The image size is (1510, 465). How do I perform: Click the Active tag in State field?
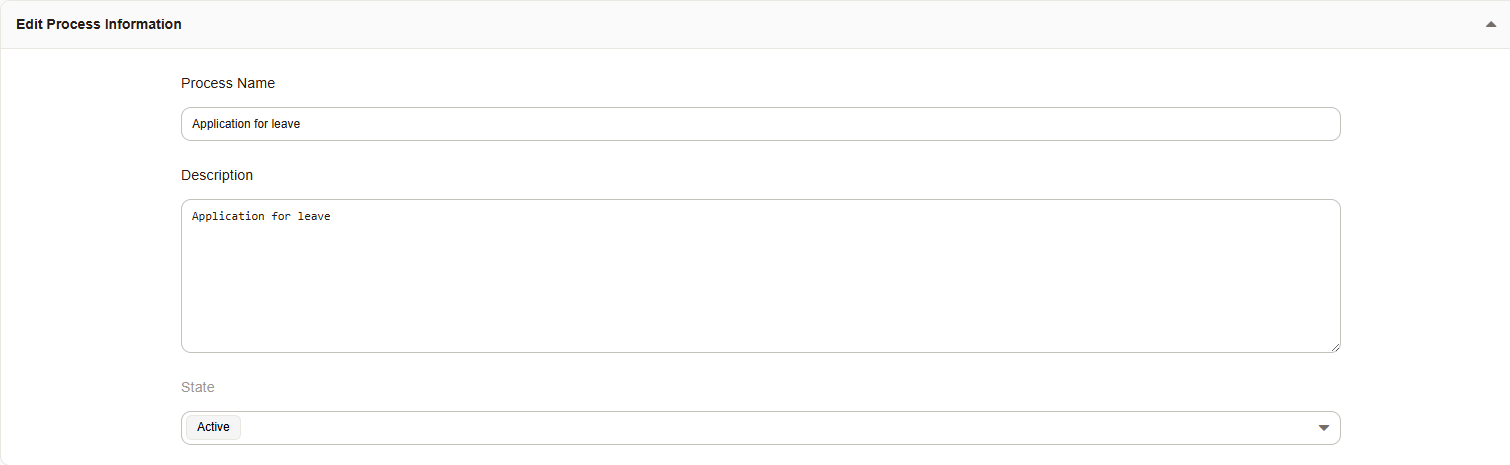pos(213,427)
